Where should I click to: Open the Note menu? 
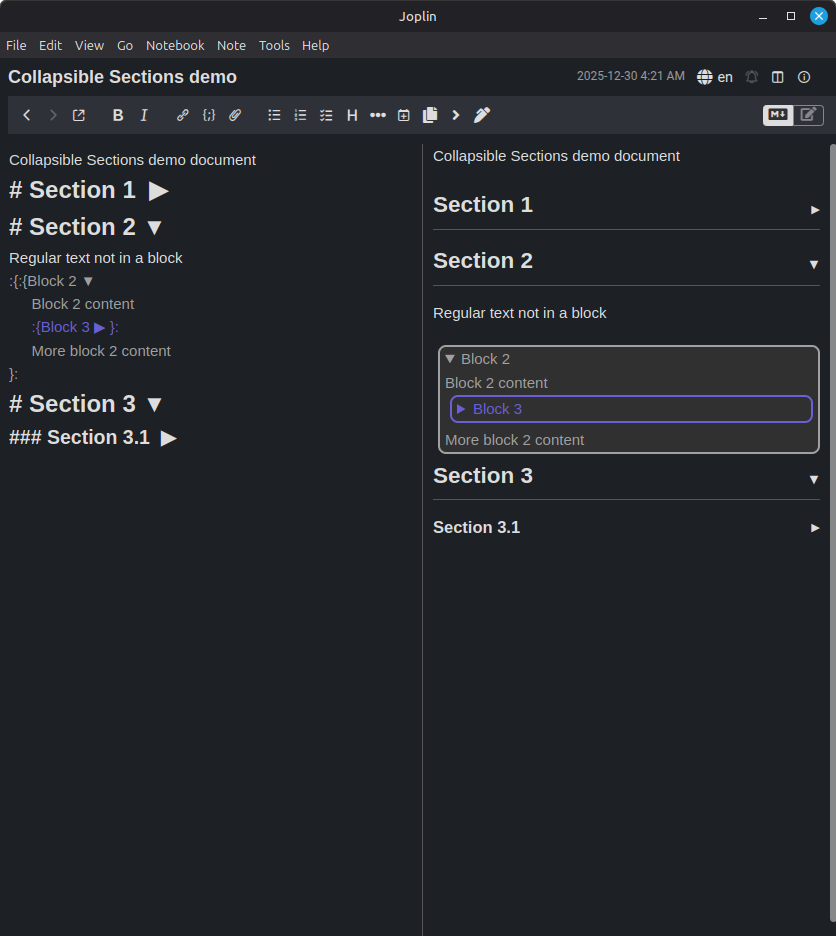pos(231,45)
